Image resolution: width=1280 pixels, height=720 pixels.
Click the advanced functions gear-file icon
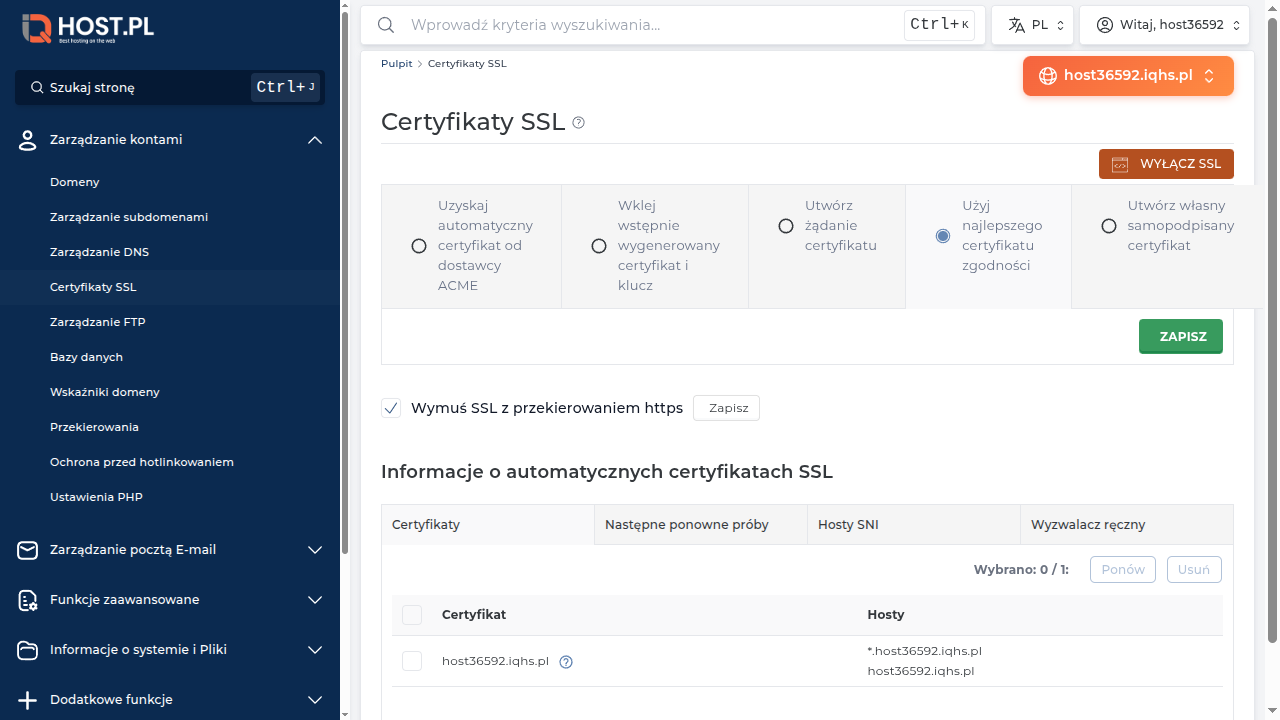pos(28,600)
